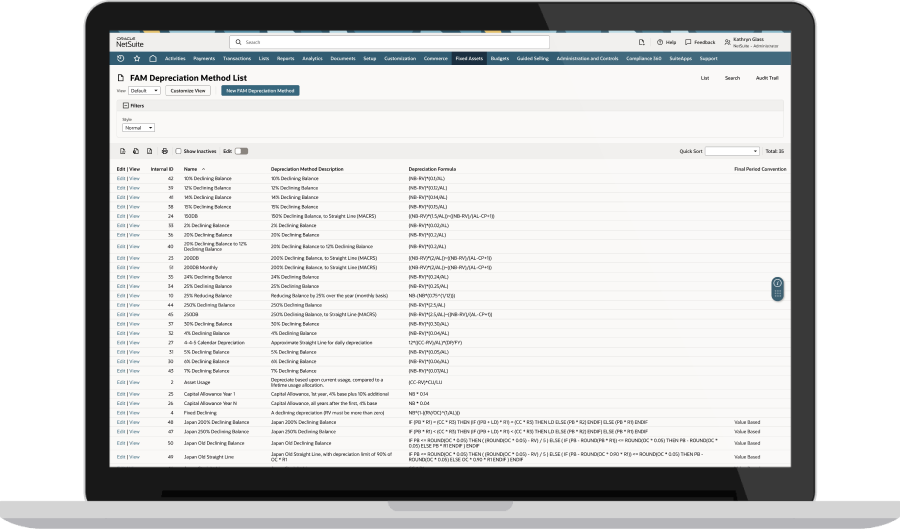The width and height of the screenshot is (900, 529).
Task: Click the Oracle NetSuite logo
Action: coord(129,42)
